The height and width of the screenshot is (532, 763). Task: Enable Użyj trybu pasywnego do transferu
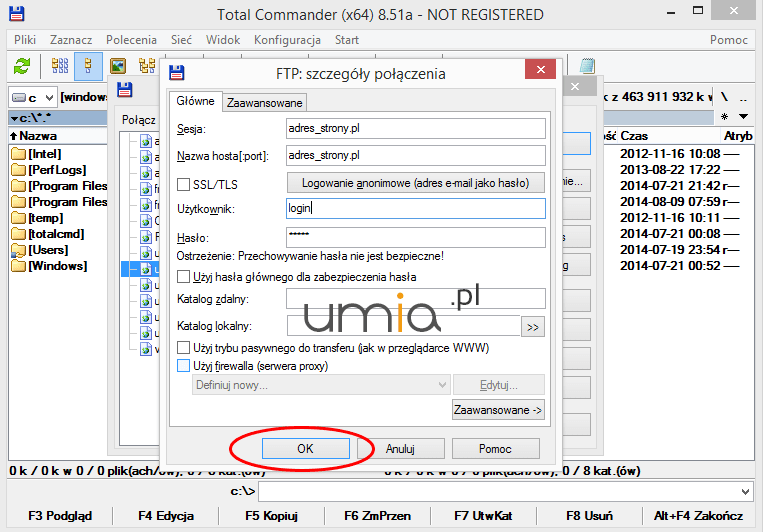click(x=183, y=348)
